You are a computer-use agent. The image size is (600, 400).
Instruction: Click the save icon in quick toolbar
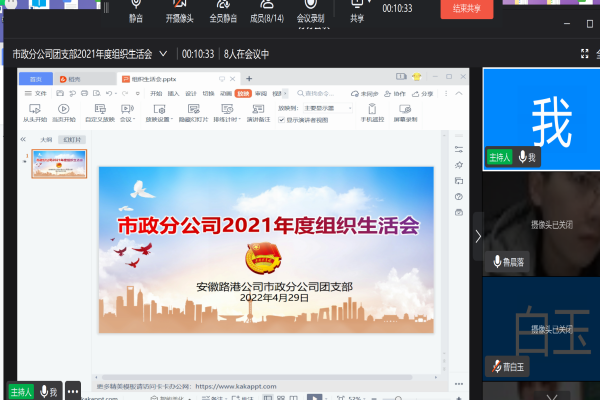(60, 93)
